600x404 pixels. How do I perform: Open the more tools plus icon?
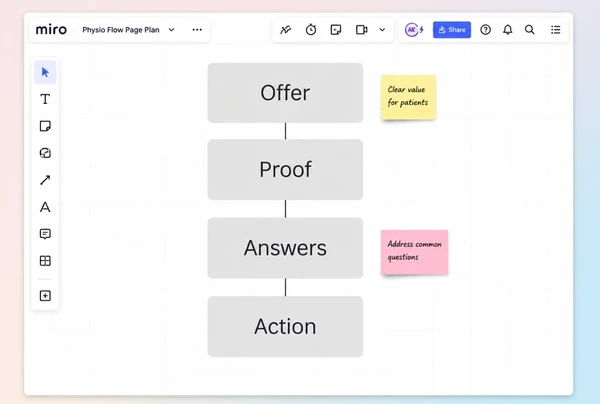(x=45, y=295)
